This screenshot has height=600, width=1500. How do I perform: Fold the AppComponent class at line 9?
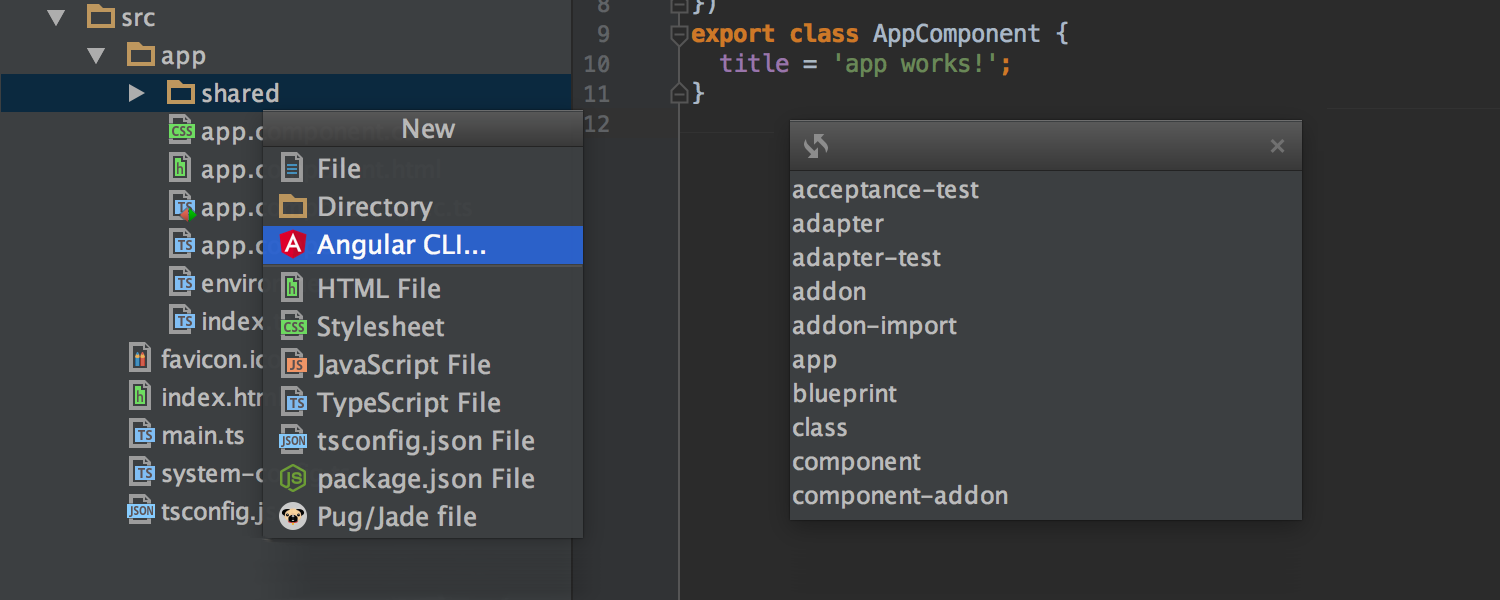tap(679, 34)
